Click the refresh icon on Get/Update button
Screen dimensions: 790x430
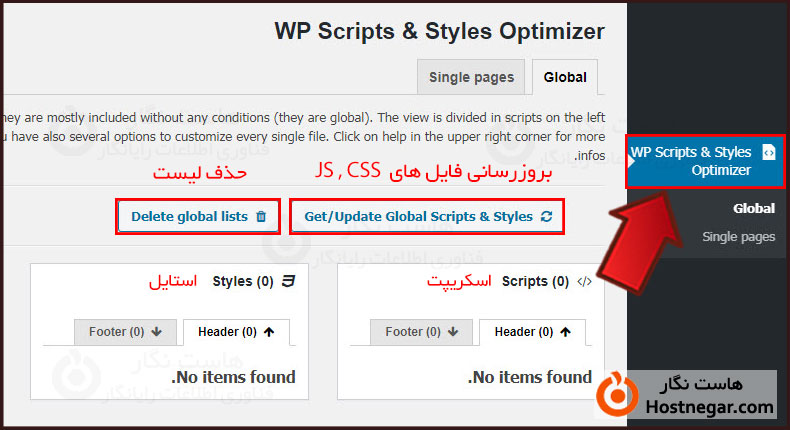[545, 216]
